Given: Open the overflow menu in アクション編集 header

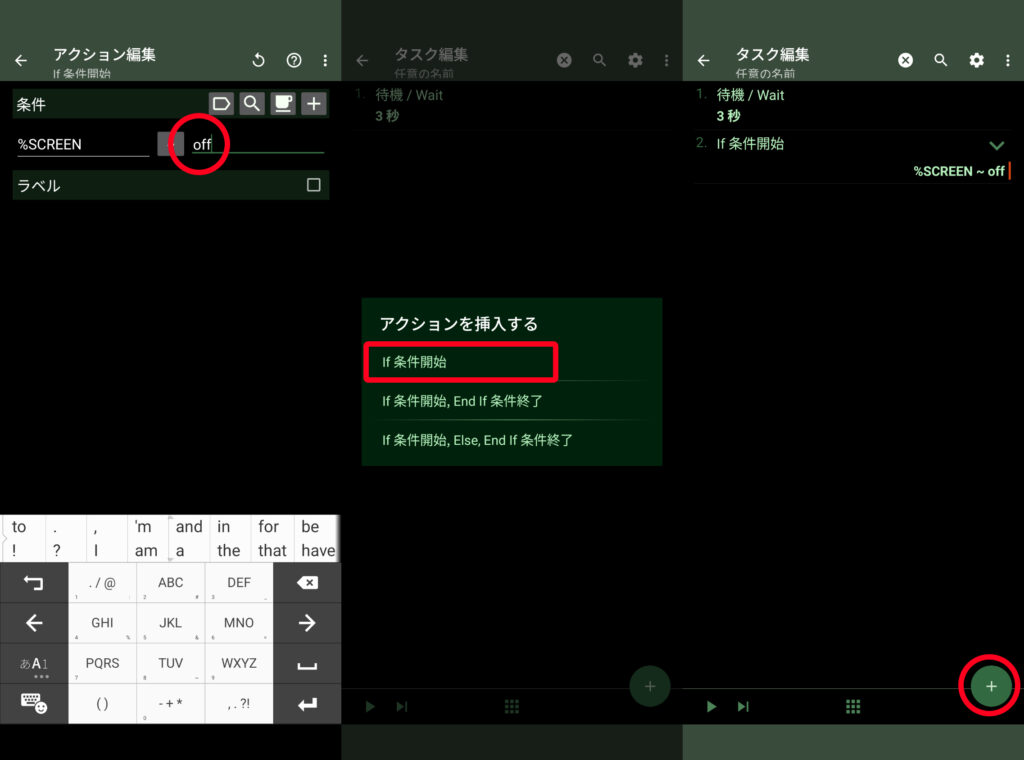Looking at the screenshot, I should (325, 61).
